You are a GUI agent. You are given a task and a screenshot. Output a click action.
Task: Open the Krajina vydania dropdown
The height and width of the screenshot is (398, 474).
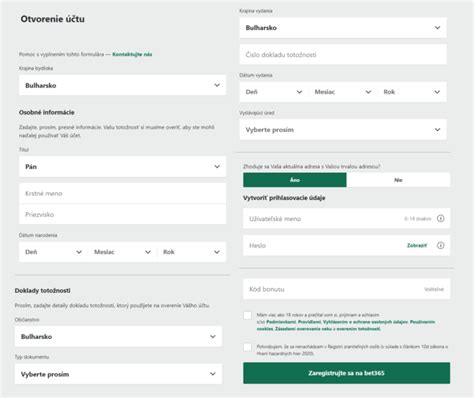coord(343,28)
